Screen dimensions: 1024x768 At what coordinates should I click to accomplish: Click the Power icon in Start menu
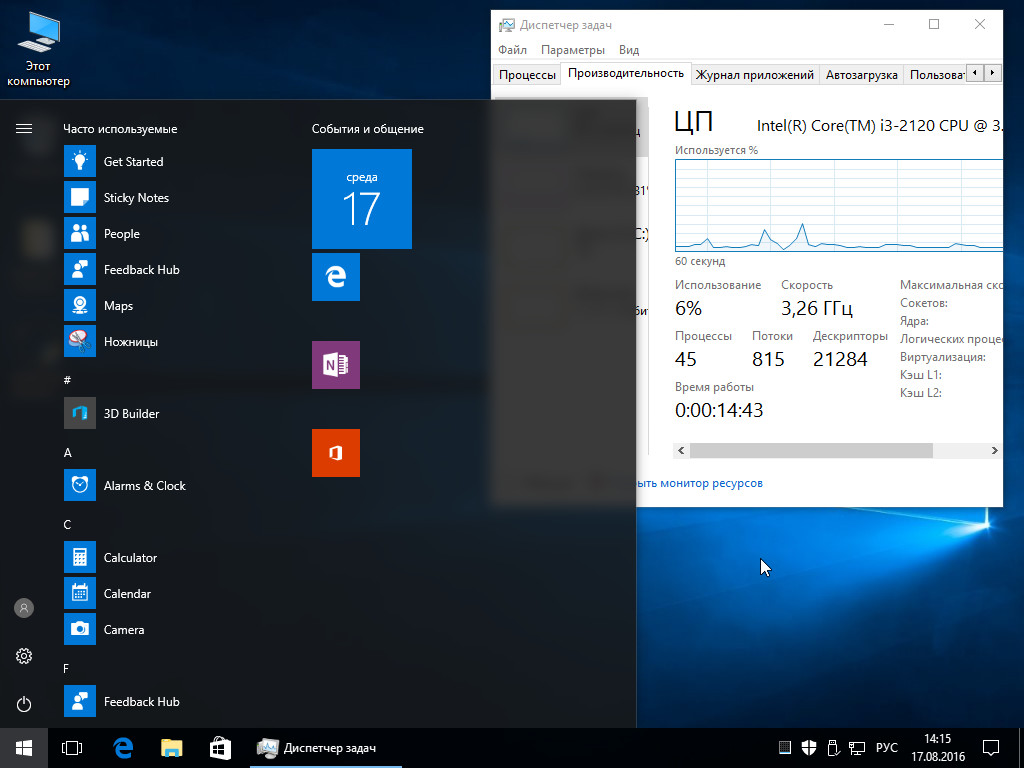pyautogui.click(x=24, y=704)
